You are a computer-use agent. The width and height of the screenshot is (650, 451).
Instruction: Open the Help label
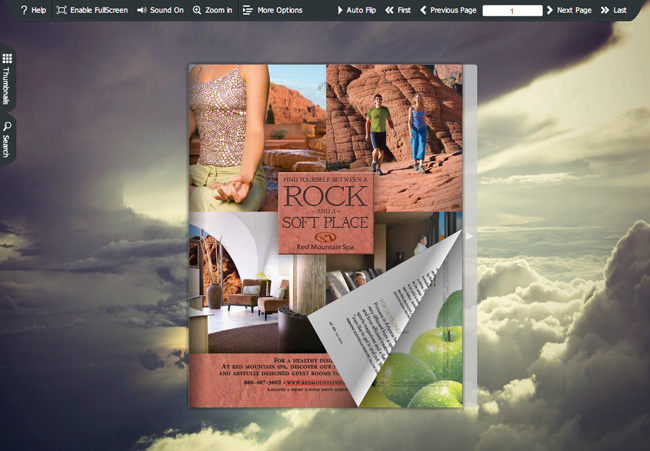(x=39, y=10)
